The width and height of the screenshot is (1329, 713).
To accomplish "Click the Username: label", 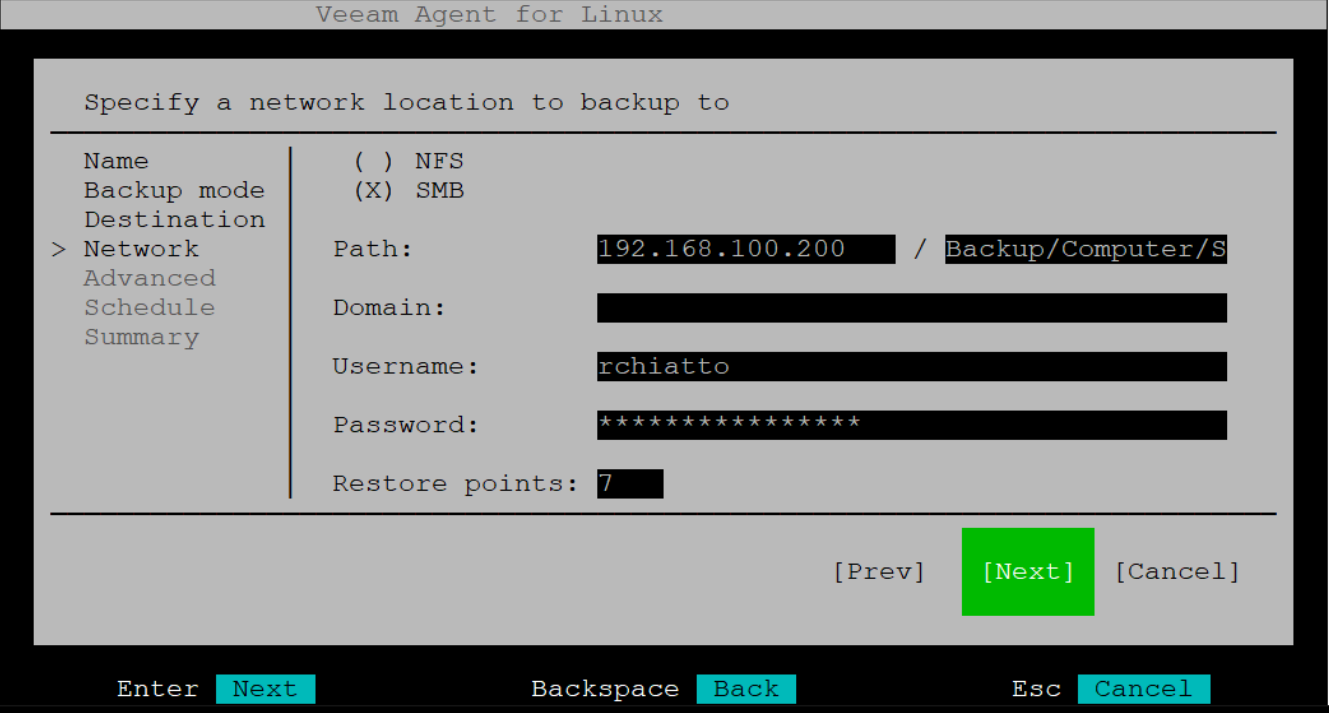I will point(406,367).
